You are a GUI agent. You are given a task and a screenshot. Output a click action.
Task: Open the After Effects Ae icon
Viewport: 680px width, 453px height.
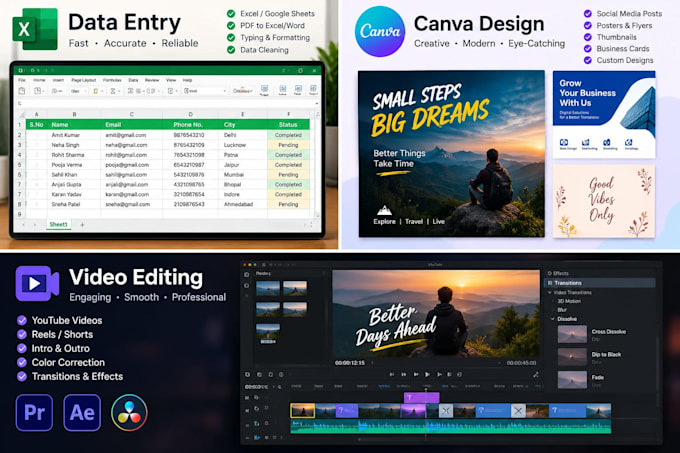point(82,412)
